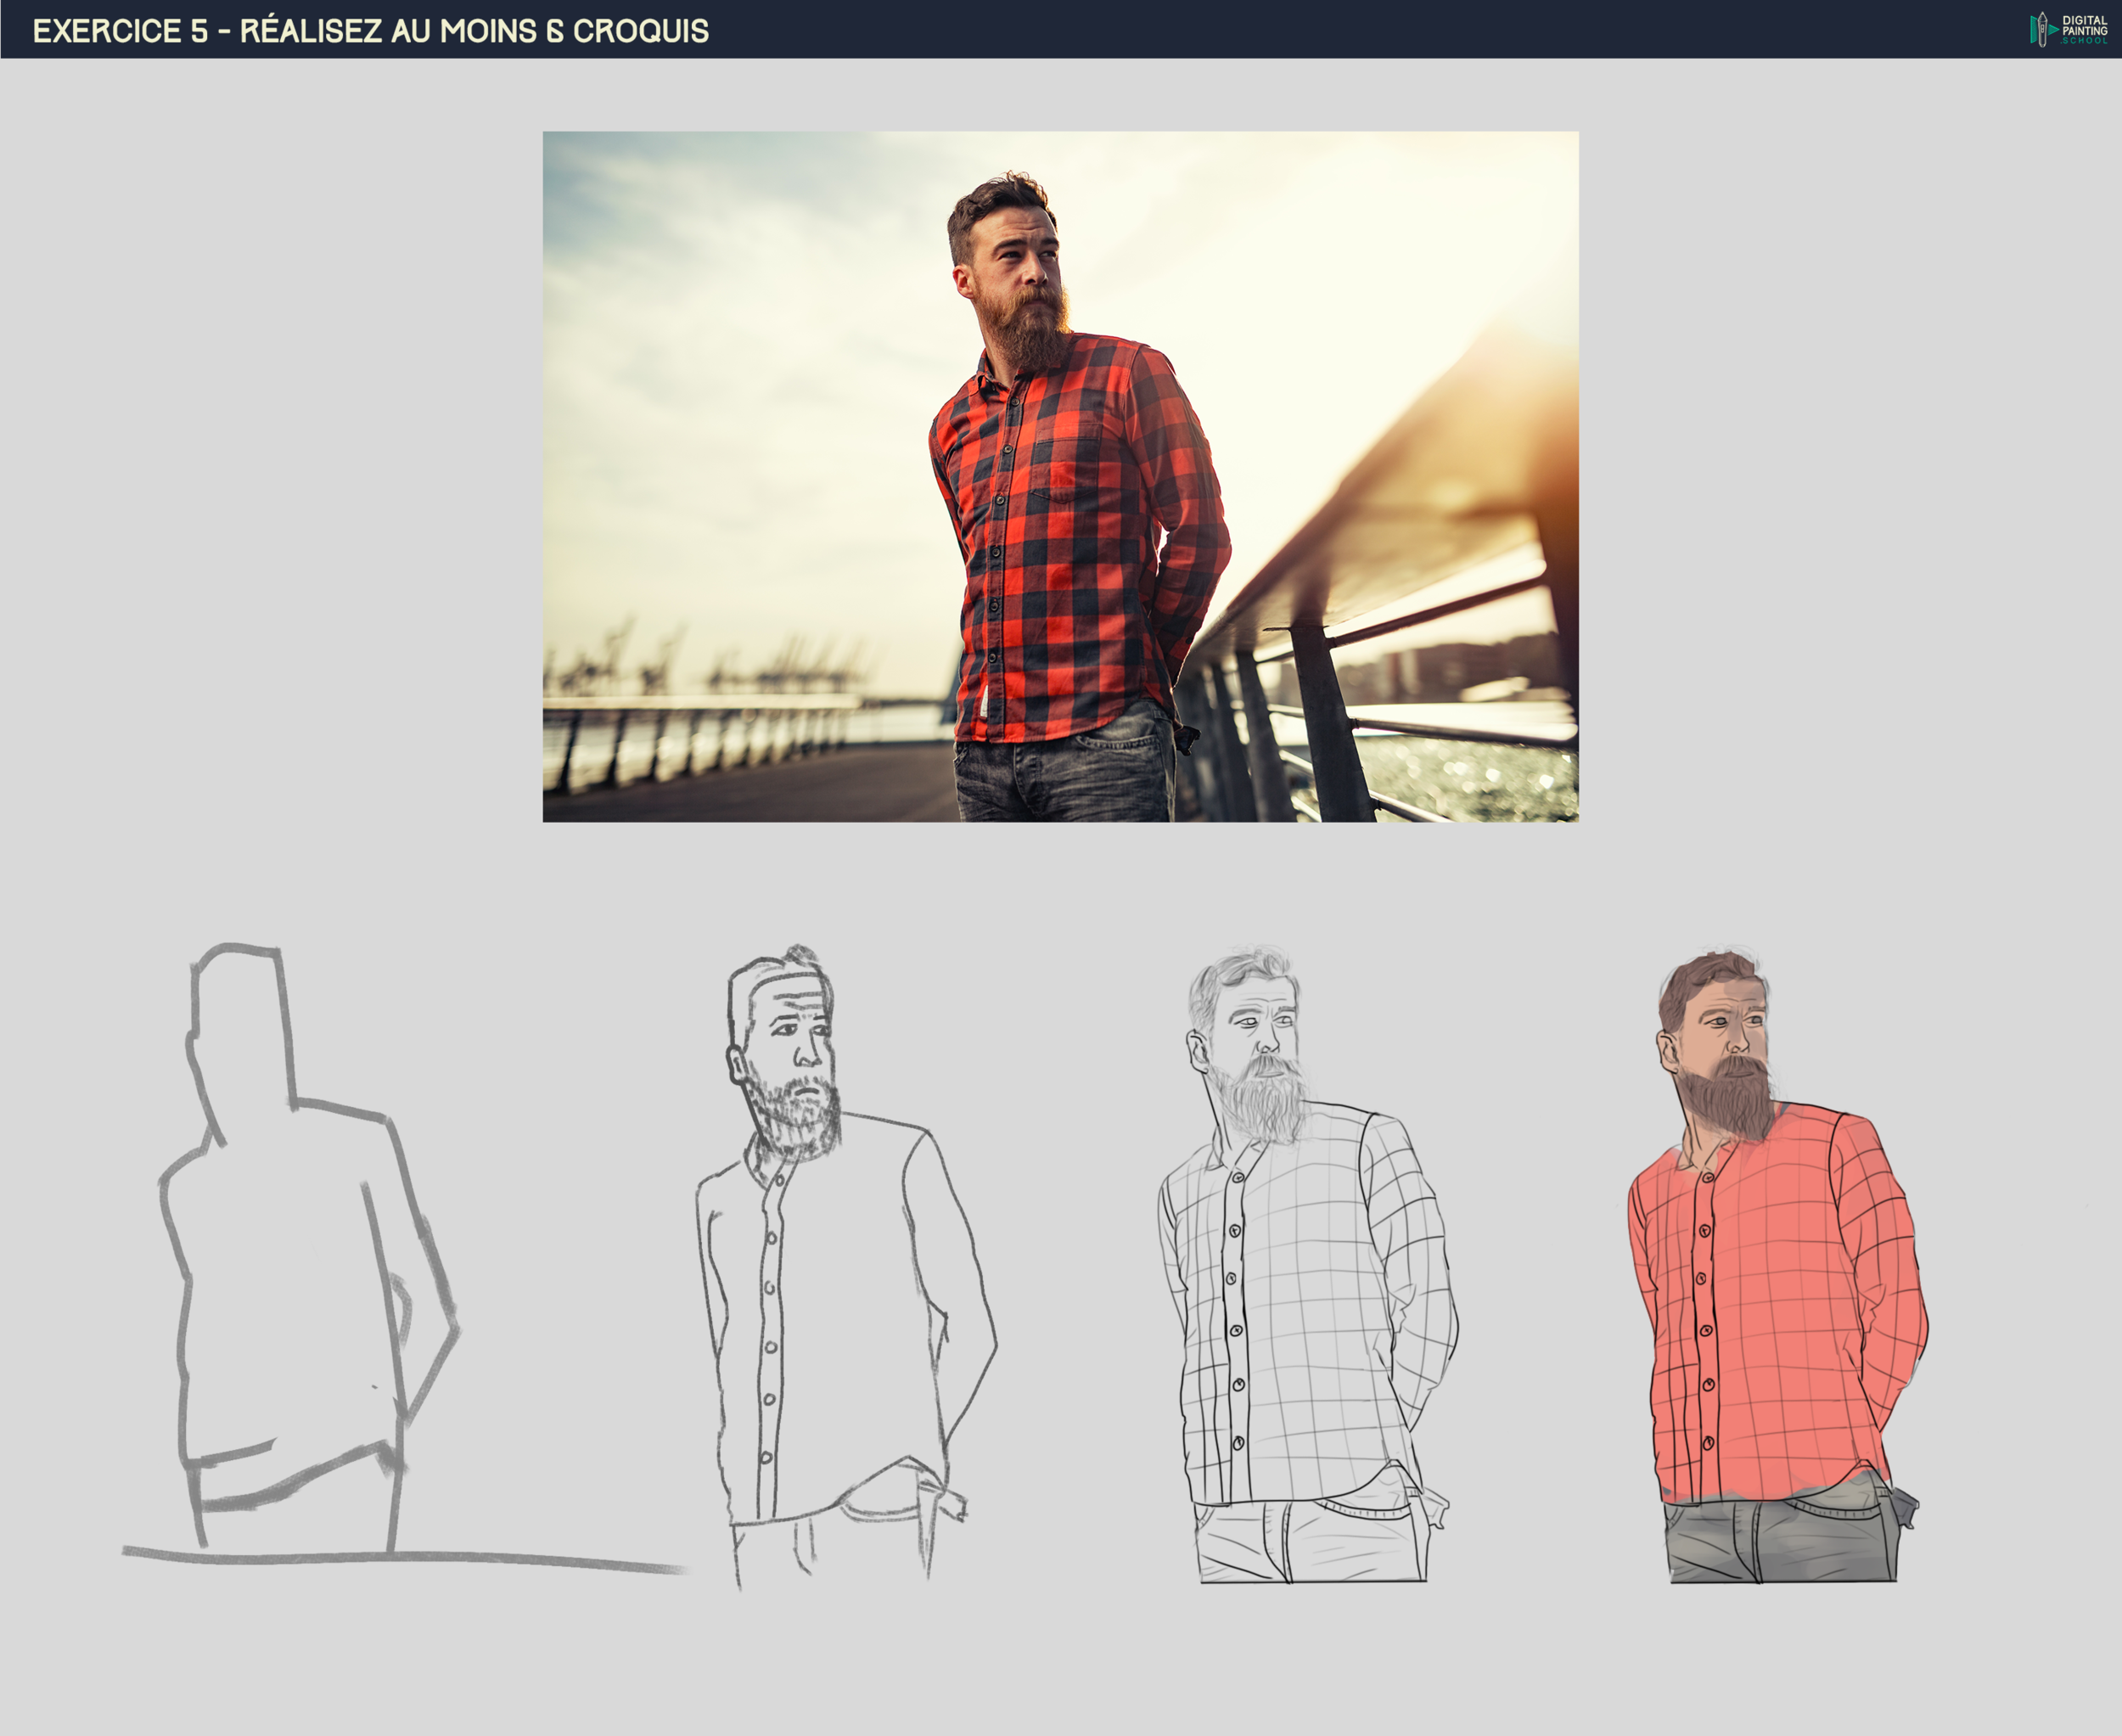Click the .SCHOOL portion of the logo
The width and height of the screenshot is (2122, 1736).
(2085, 42)
